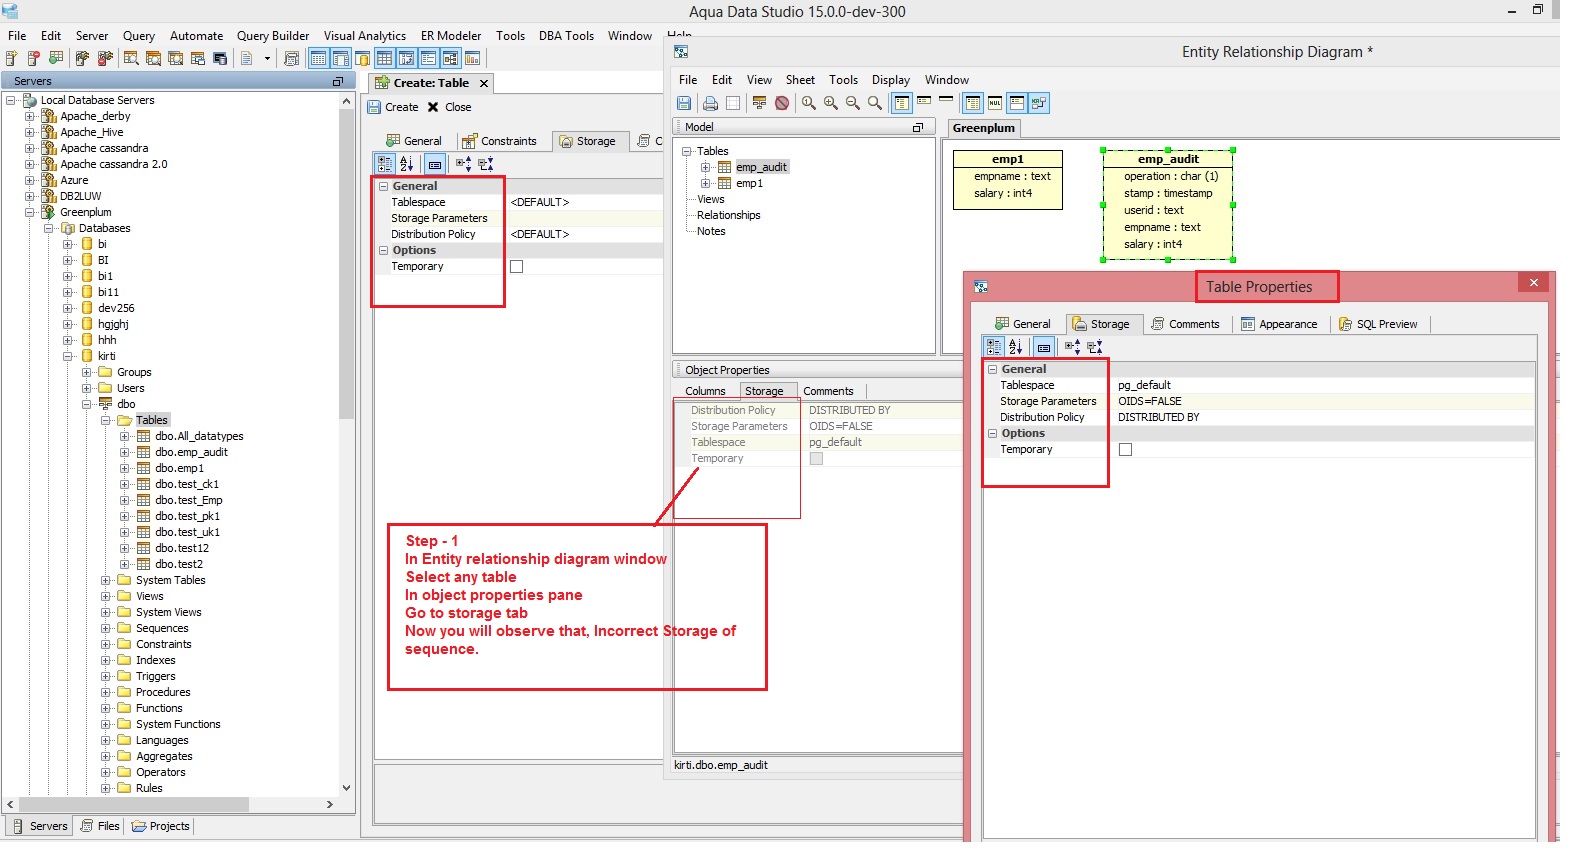The height and width of the screenshot is (860, 1592).
Task: Collapse the Greenplum server node
Action: tap(30, 212)
